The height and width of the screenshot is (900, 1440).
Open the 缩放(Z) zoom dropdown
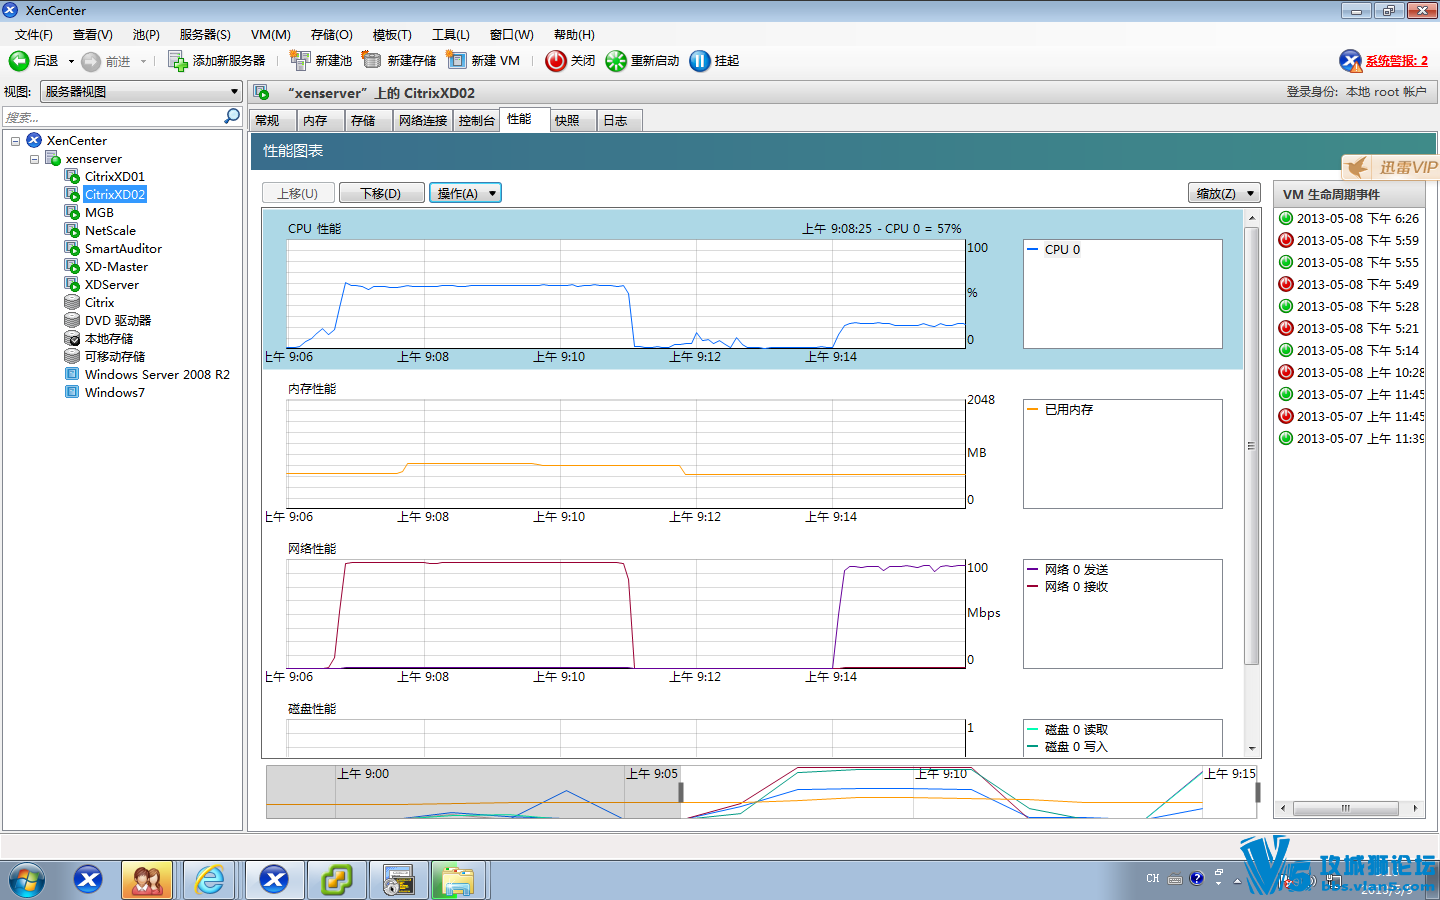tap(1223, 193)
